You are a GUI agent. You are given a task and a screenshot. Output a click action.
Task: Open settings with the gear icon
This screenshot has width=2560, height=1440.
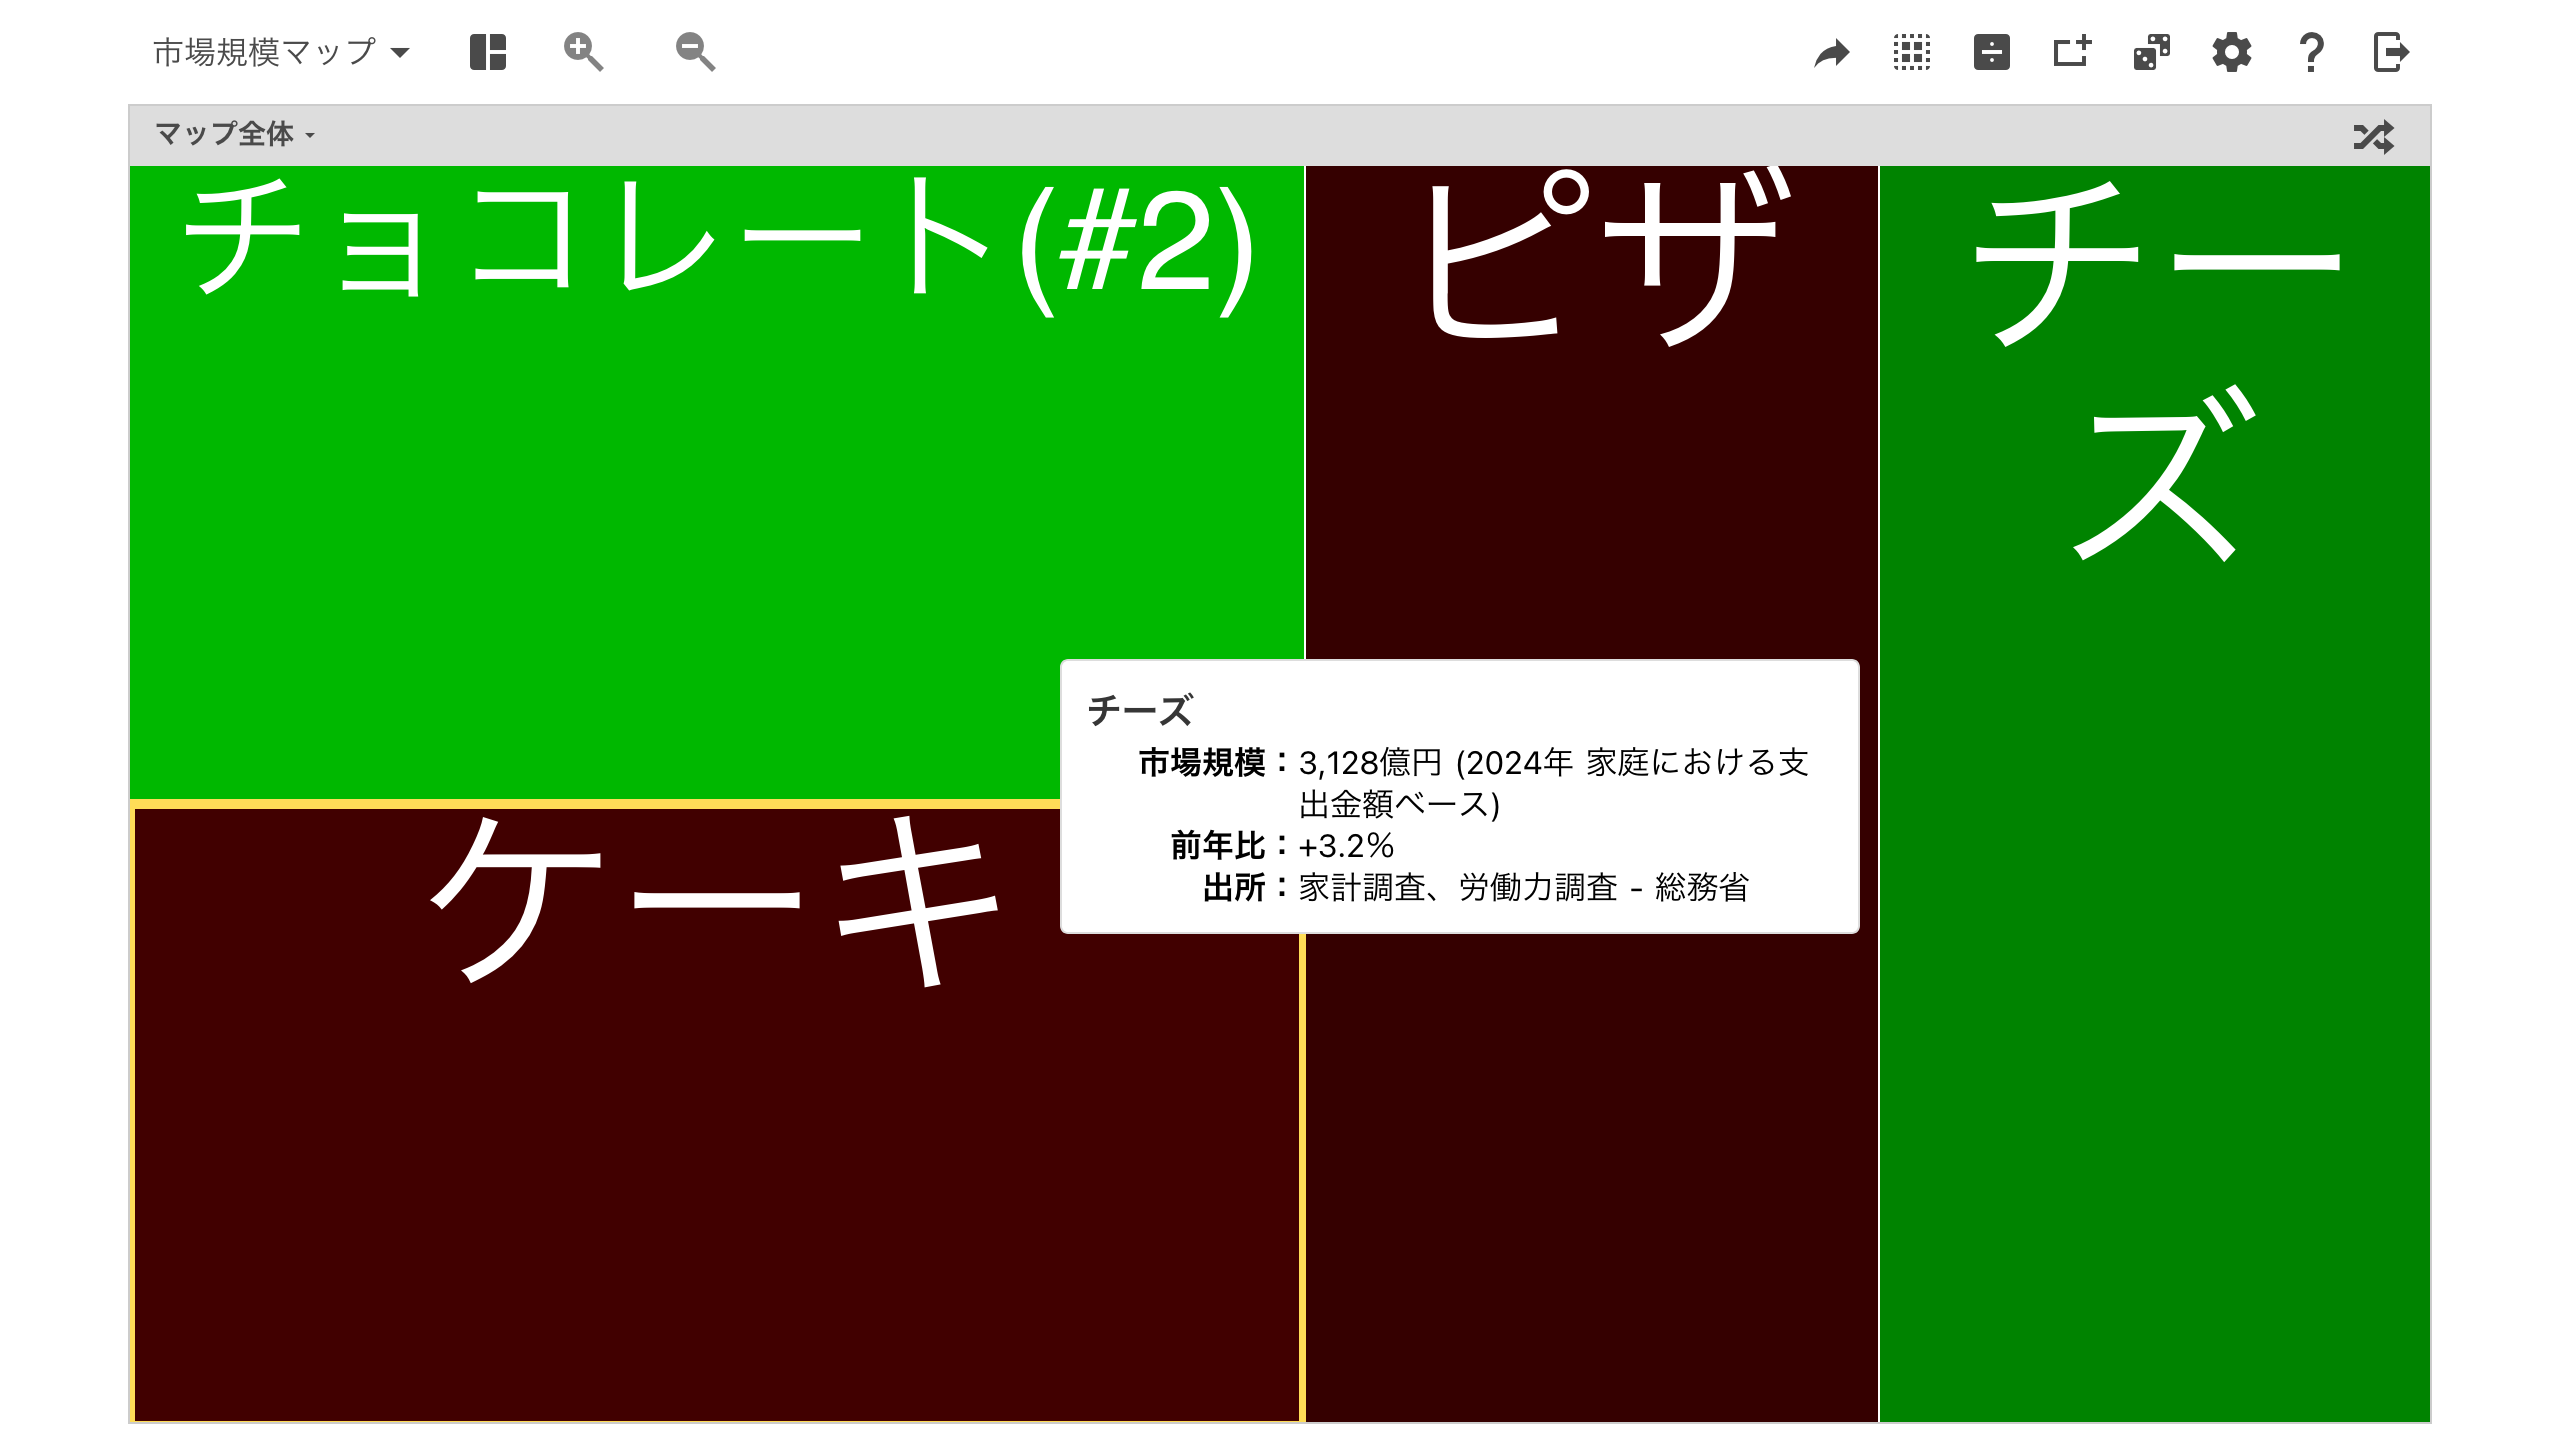pos(2232,52)
